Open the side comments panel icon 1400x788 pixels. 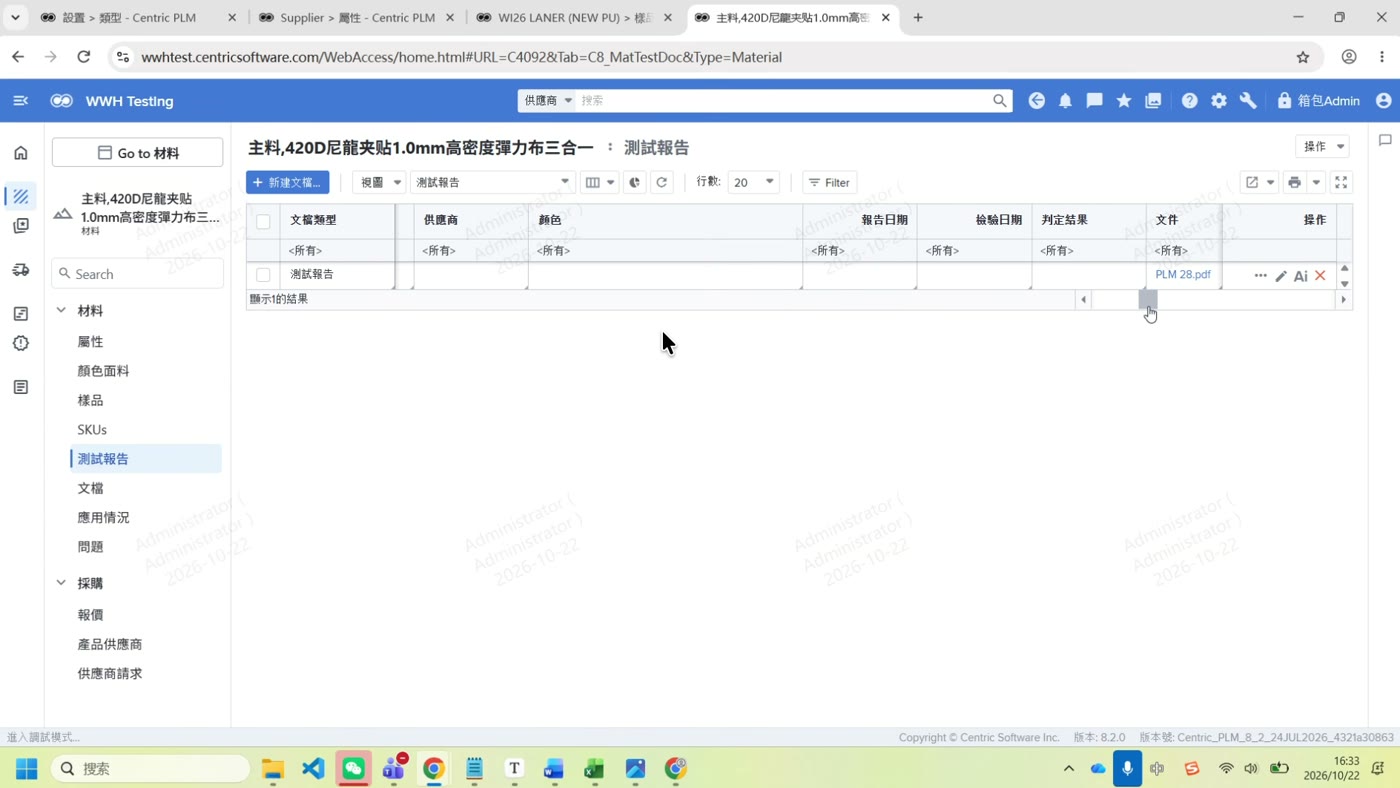pyautogui.click(x=1385, y=141)
